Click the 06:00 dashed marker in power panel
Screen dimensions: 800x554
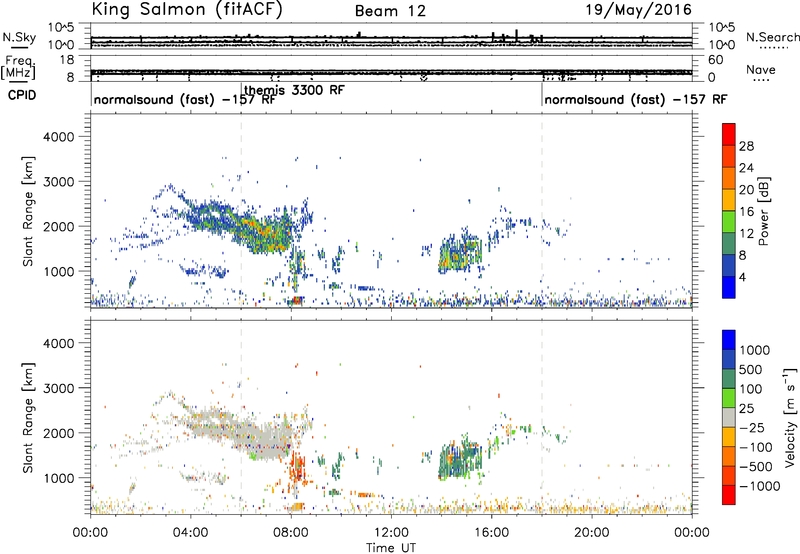click(x=241, y=210)
